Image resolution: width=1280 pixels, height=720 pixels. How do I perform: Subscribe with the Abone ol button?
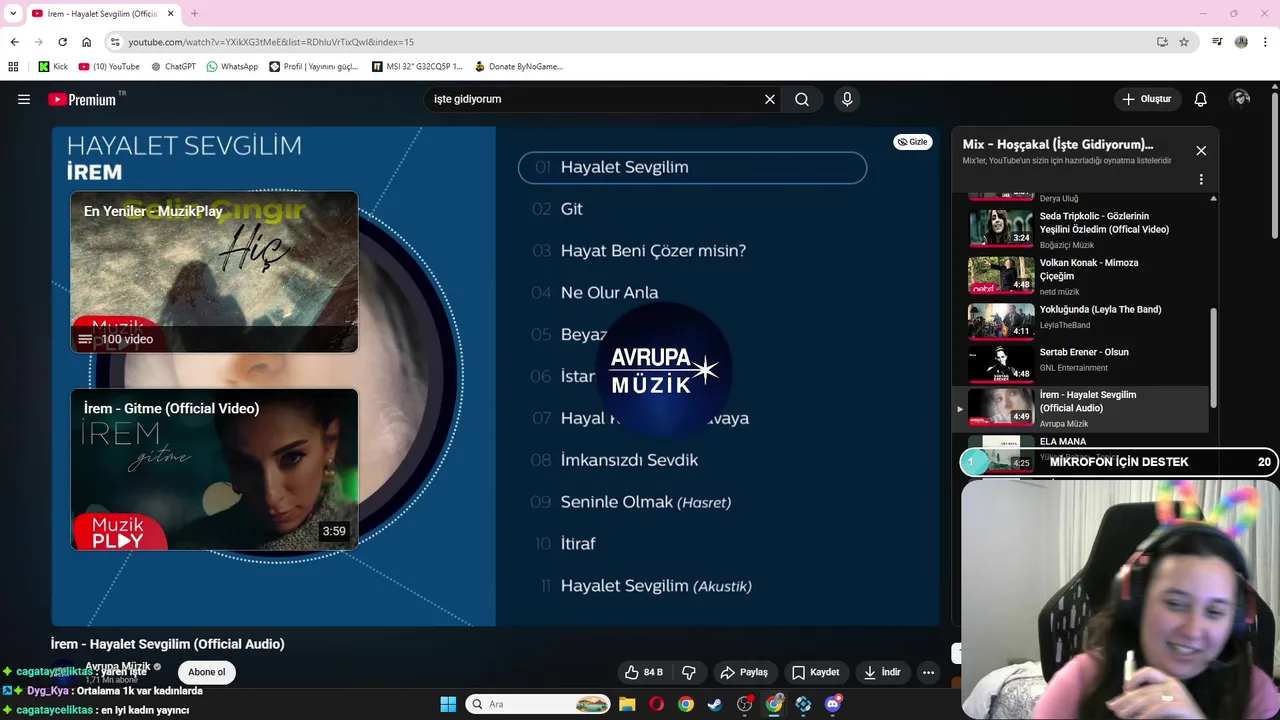pyautogui.click(x=207, y=672)
